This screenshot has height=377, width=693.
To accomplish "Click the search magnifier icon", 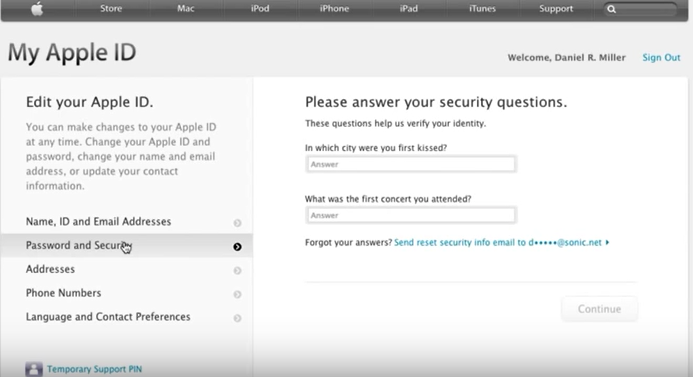I will 611,9.
